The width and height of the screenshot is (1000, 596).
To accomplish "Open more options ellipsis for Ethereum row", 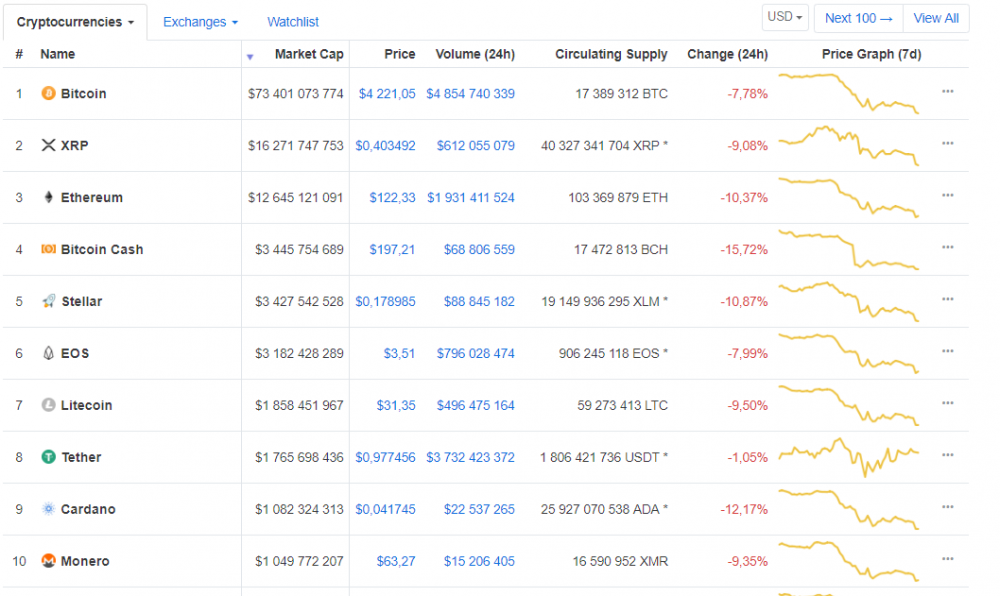I will coord(948,195).
